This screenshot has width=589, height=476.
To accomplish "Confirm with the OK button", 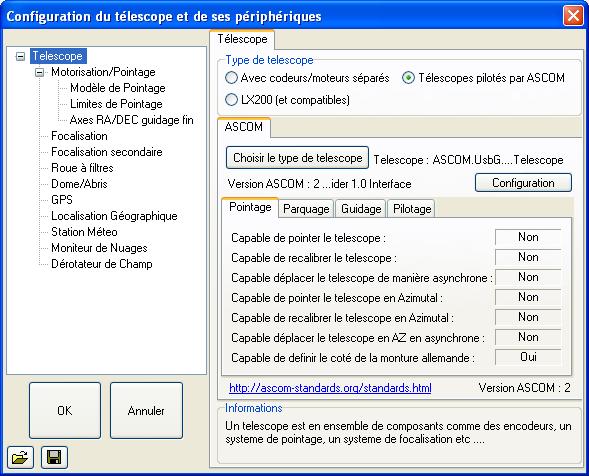I will click(65, 411).
